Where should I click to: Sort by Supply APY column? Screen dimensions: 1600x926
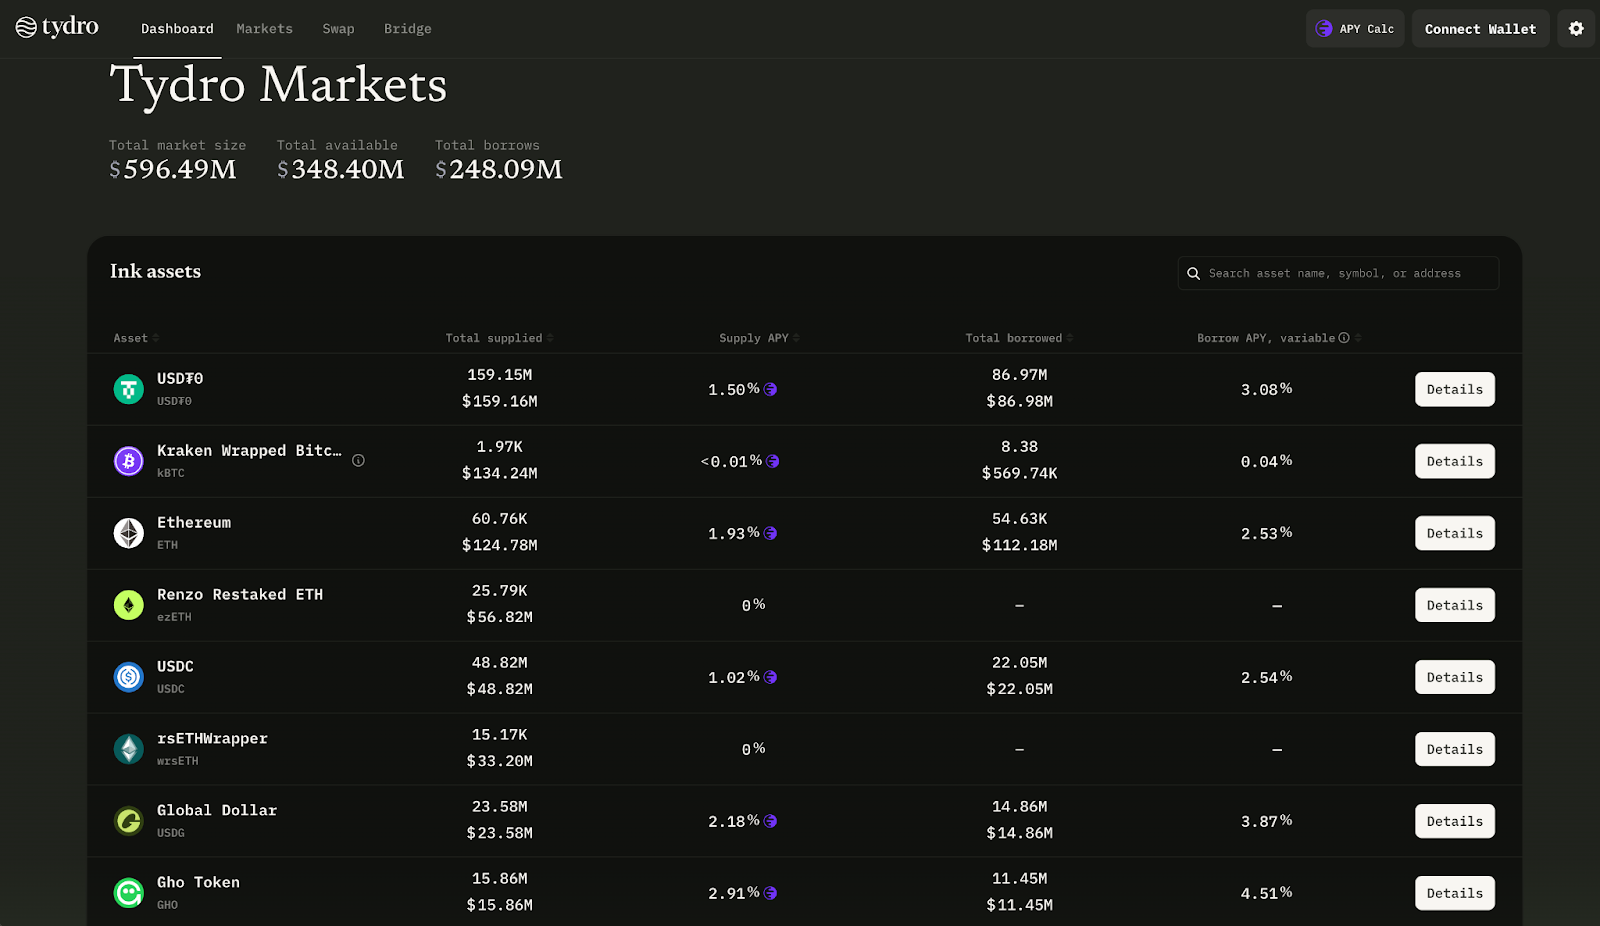tap(759, 338)
